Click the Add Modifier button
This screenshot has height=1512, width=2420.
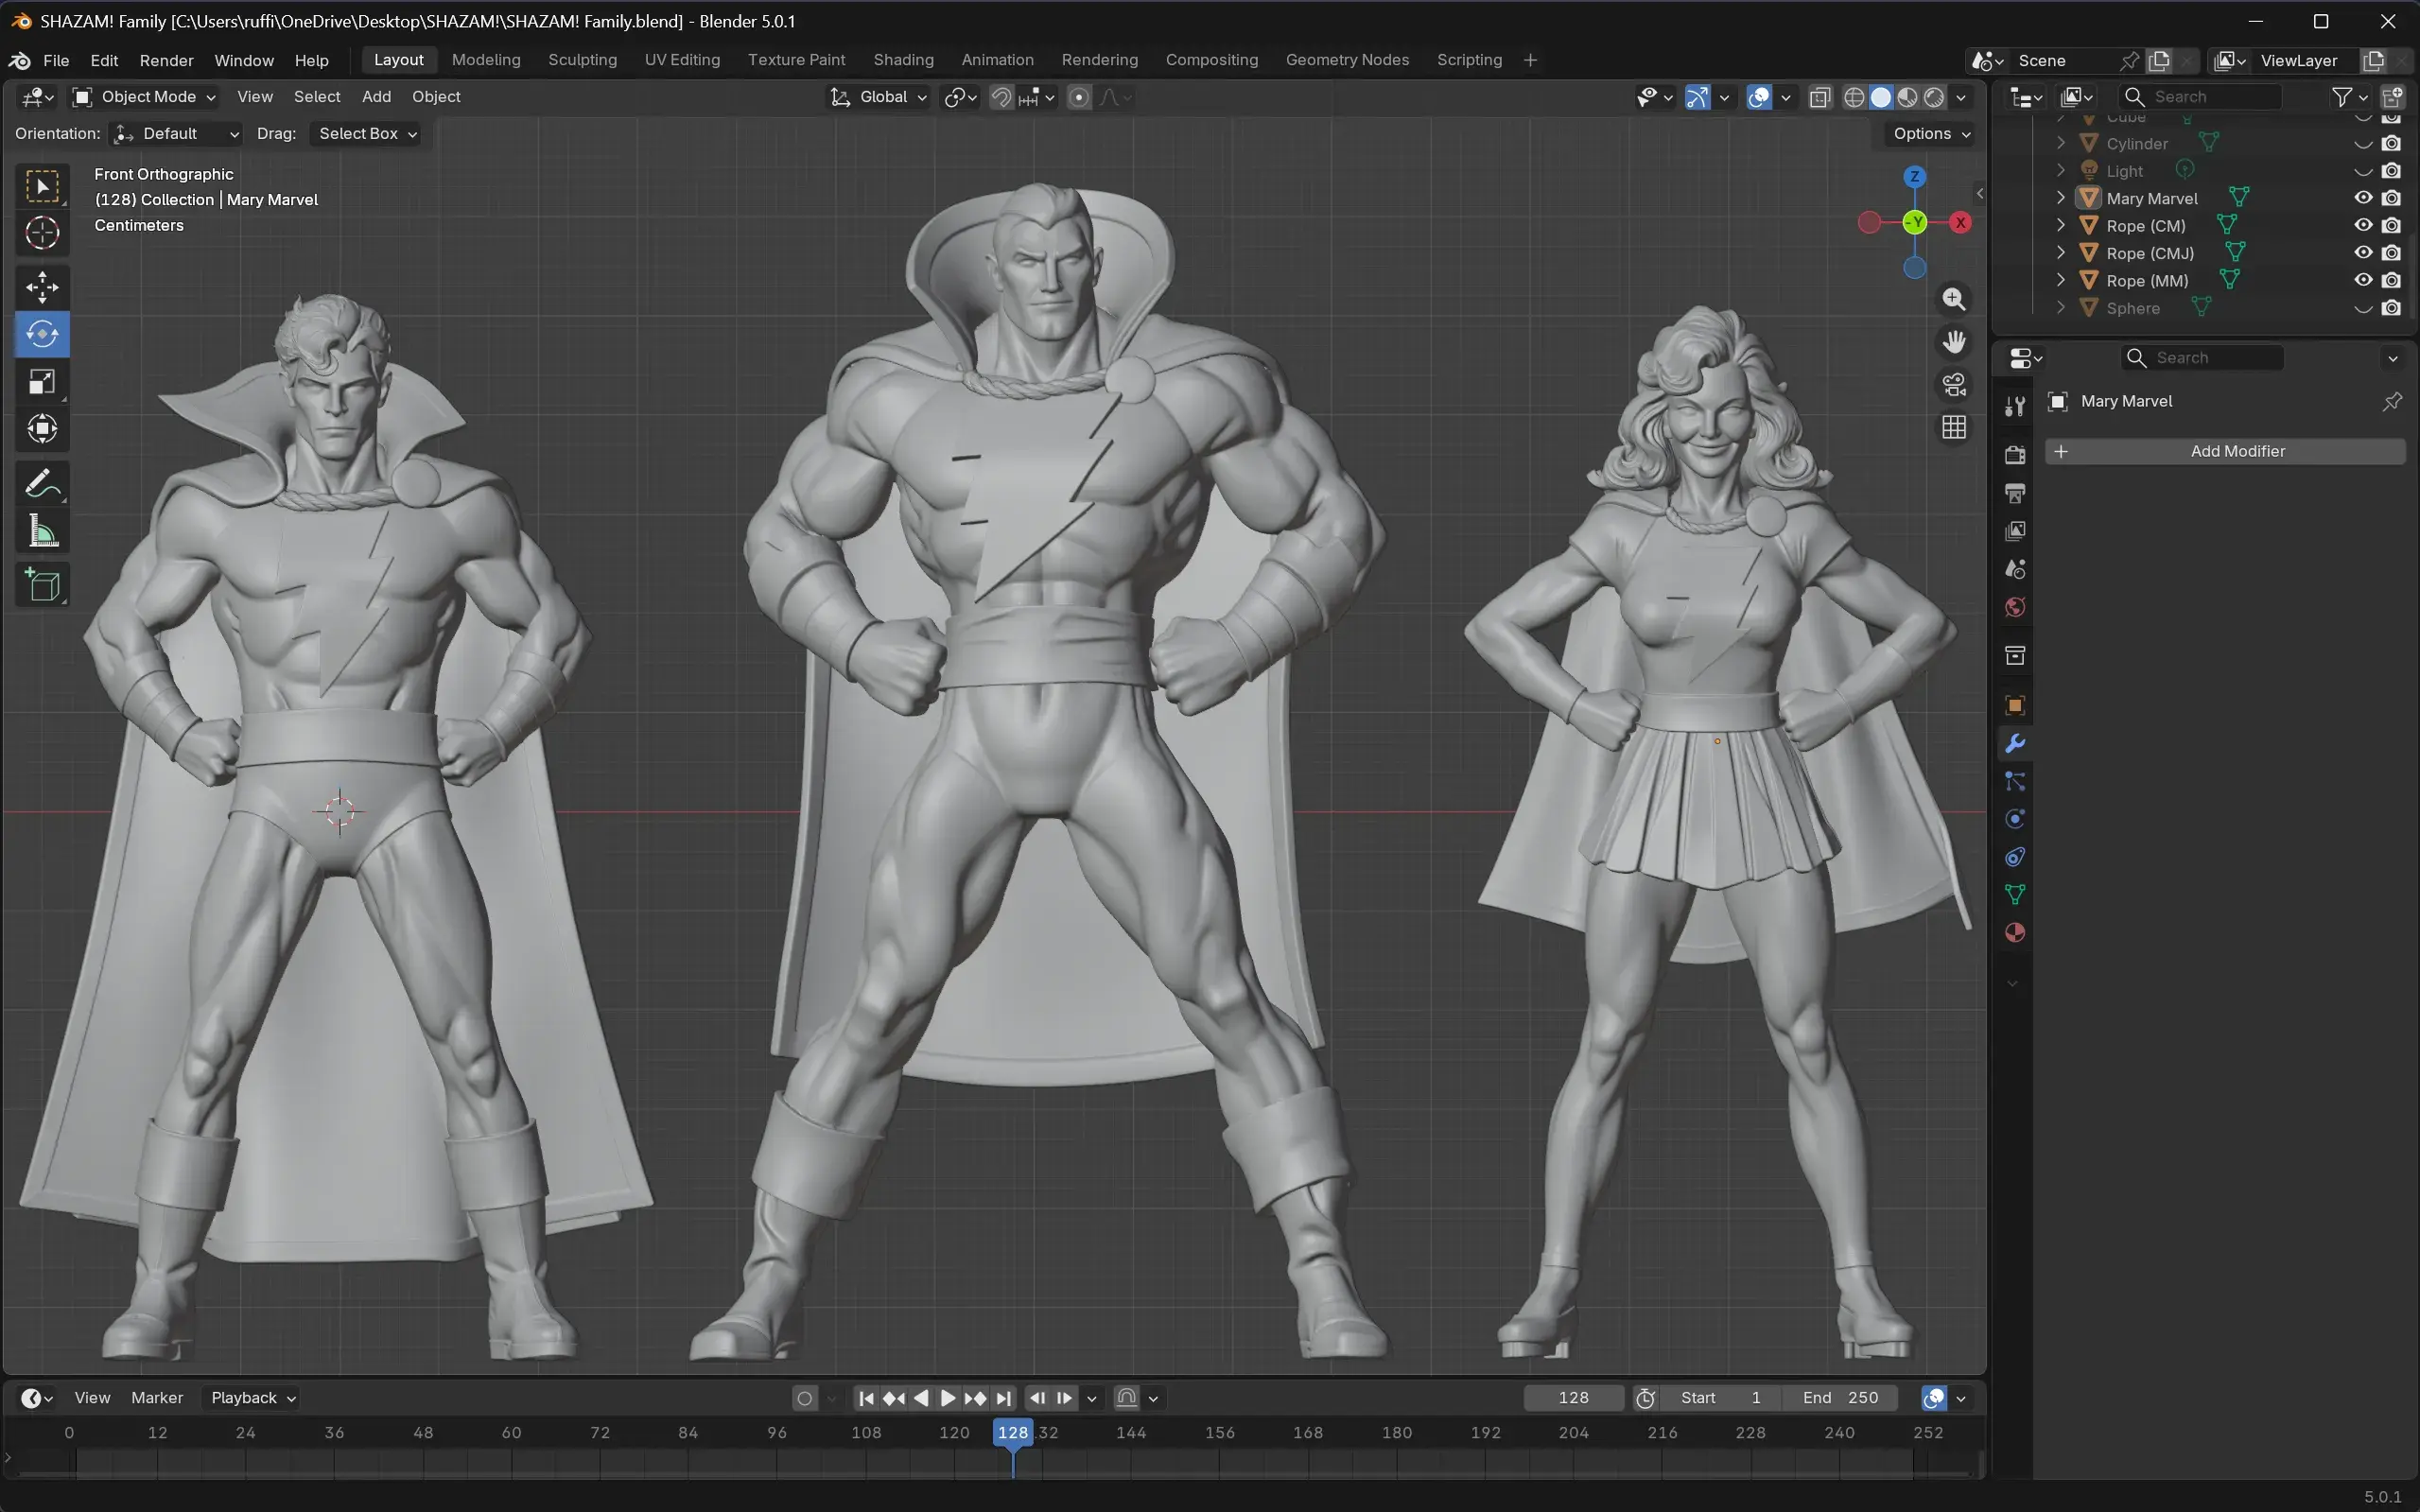[x=2225, y=451]
